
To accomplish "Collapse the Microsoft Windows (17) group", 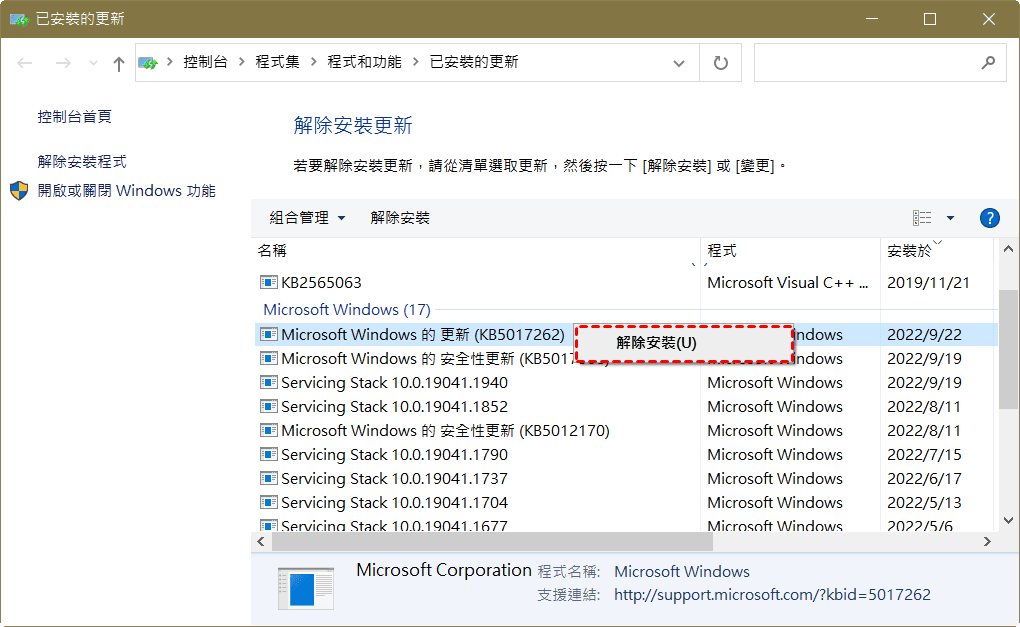I will [347, 310].
